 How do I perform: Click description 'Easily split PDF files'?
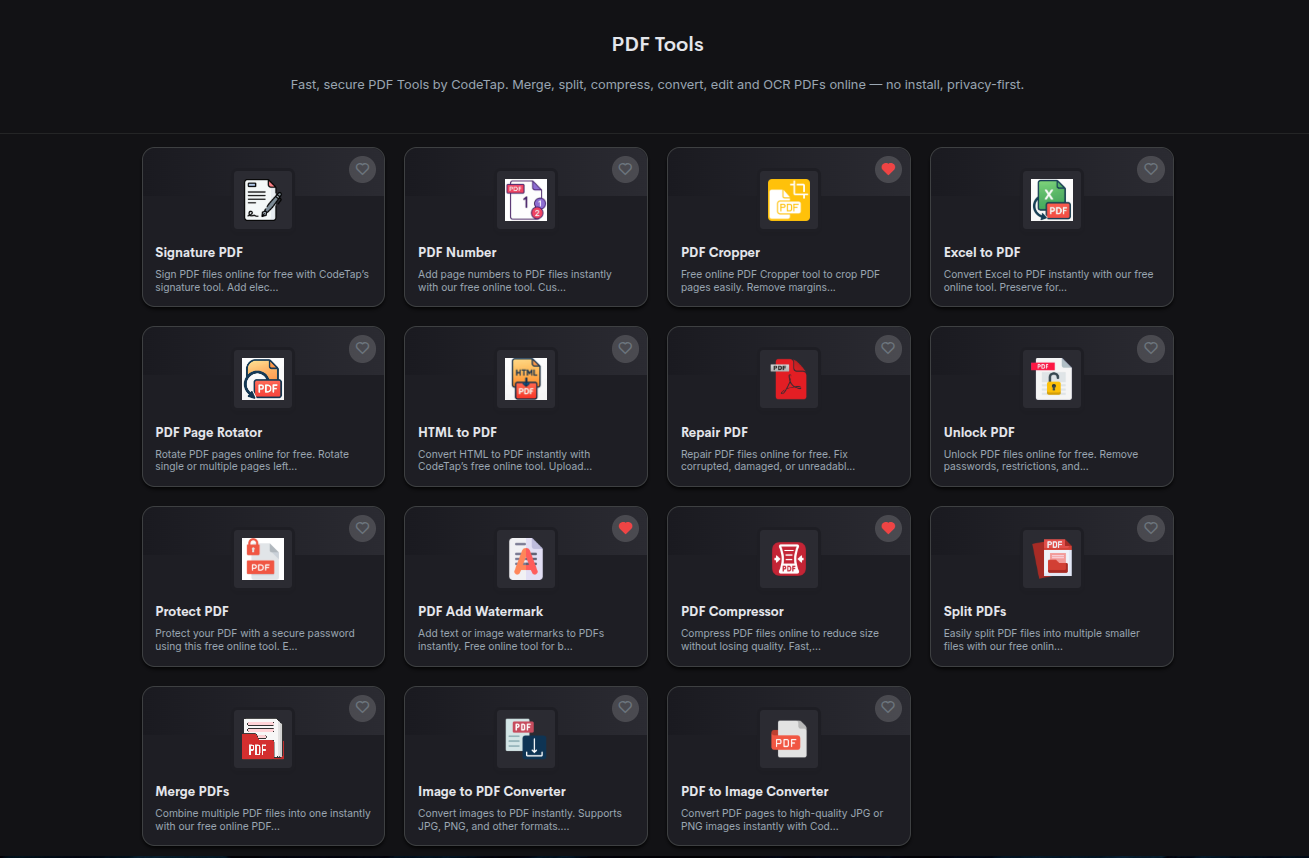tap(1042, 639)
